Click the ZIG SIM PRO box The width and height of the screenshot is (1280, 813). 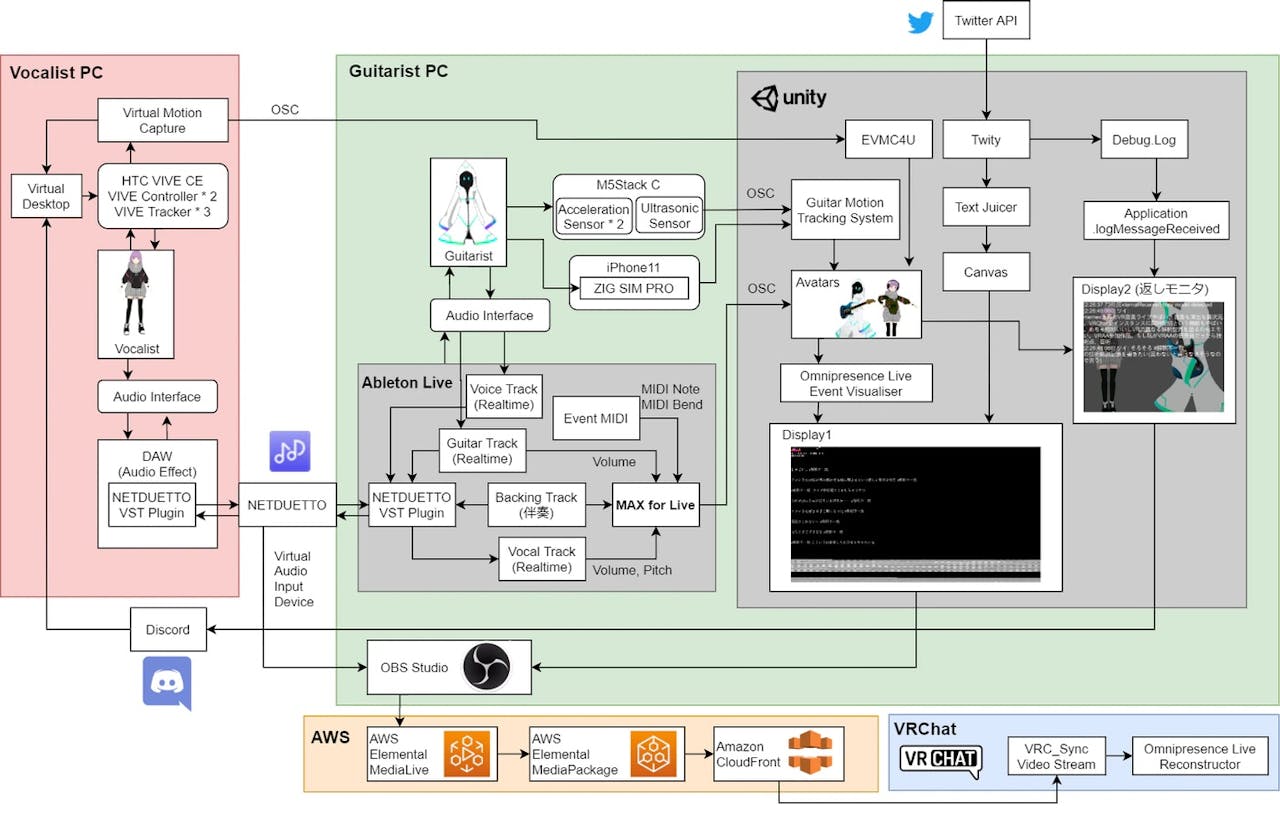coord(635,289)
